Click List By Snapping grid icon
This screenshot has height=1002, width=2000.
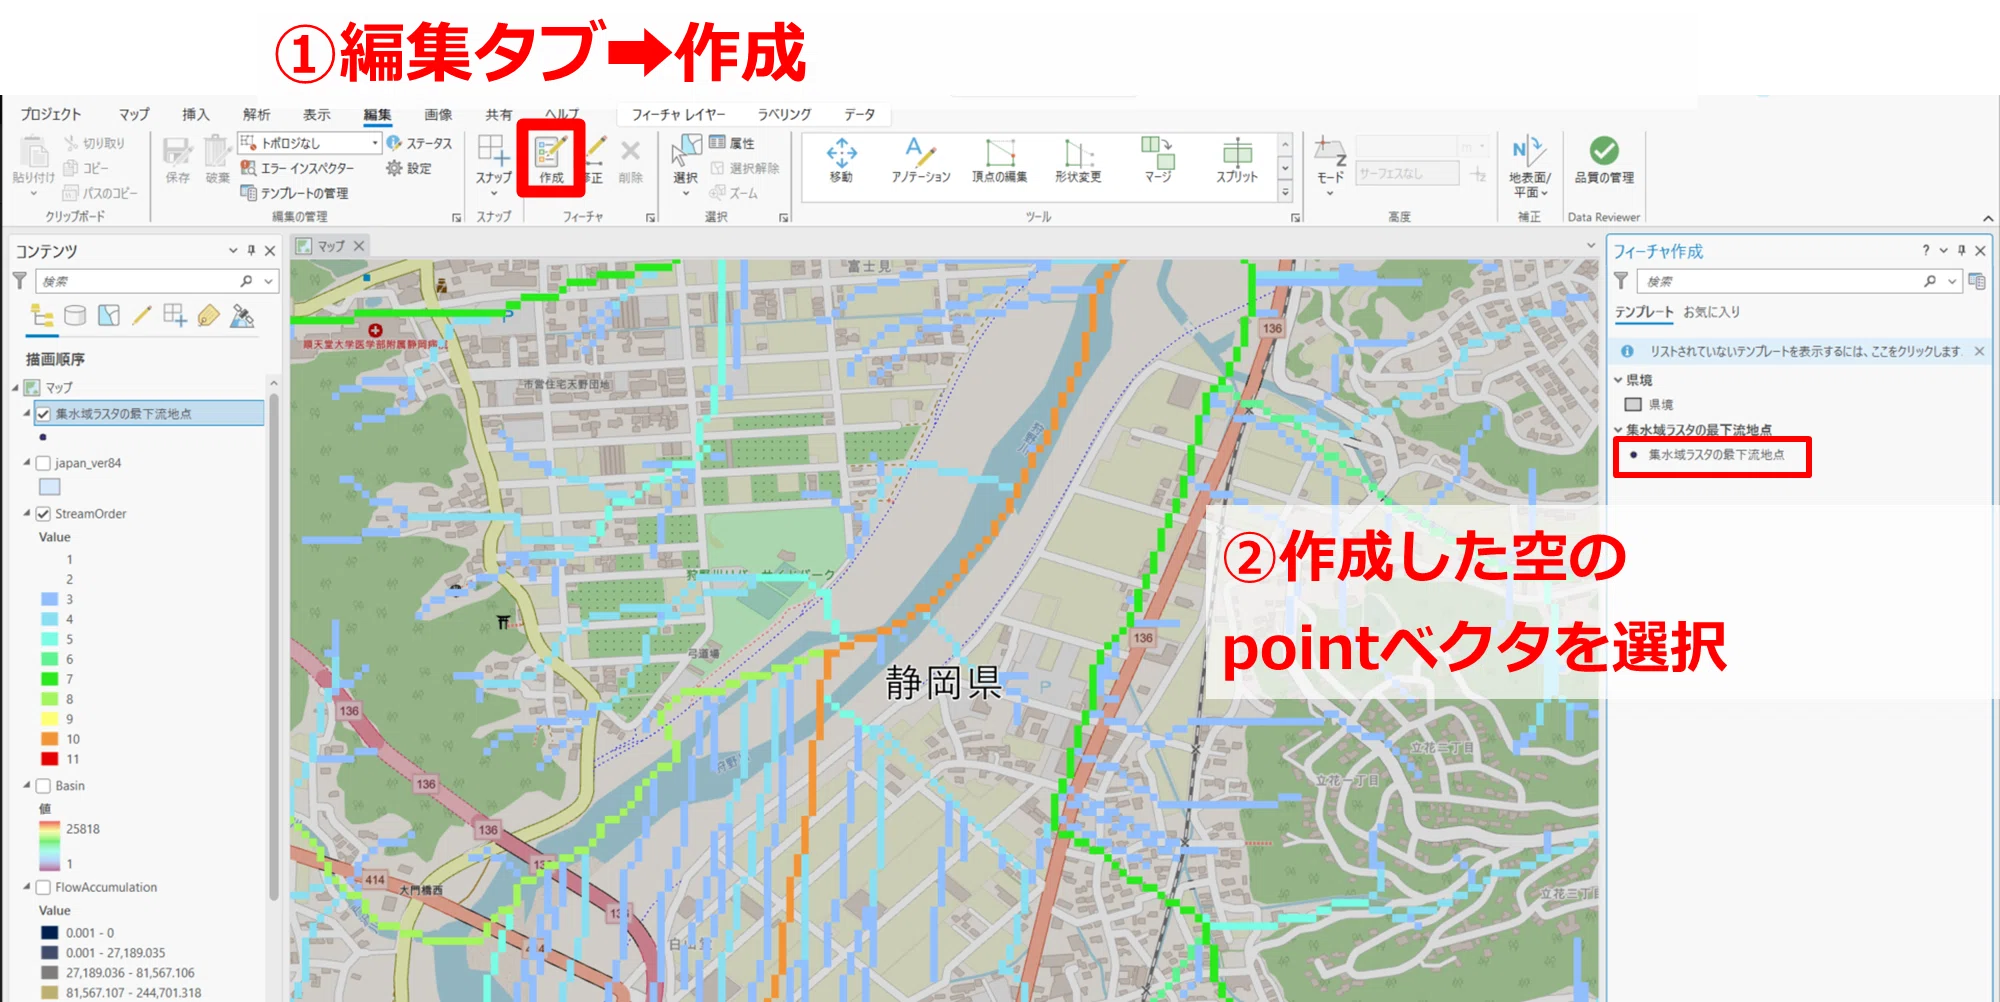click(175, 316)
